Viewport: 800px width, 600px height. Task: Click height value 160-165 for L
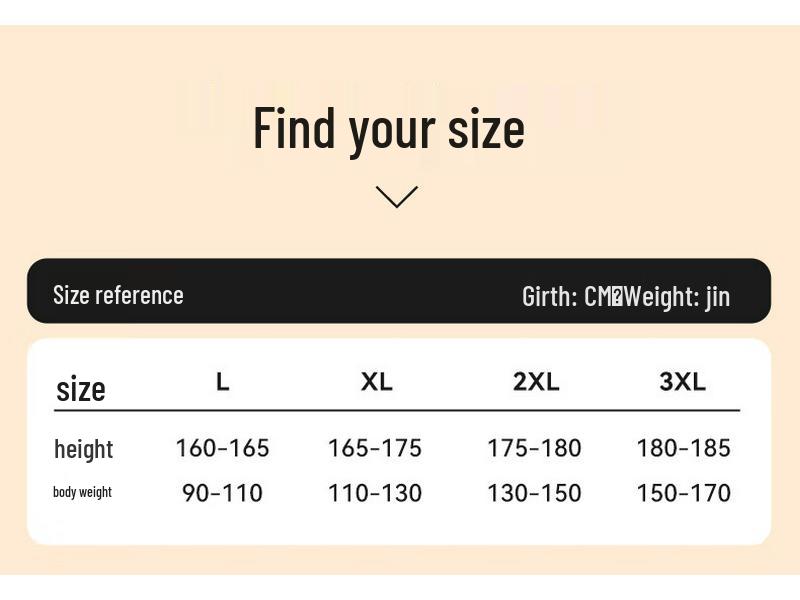[x=222, y=448]
